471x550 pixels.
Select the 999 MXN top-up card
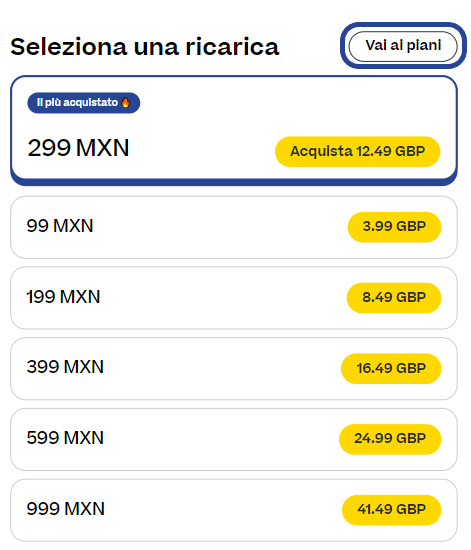(x=234, y=510)
